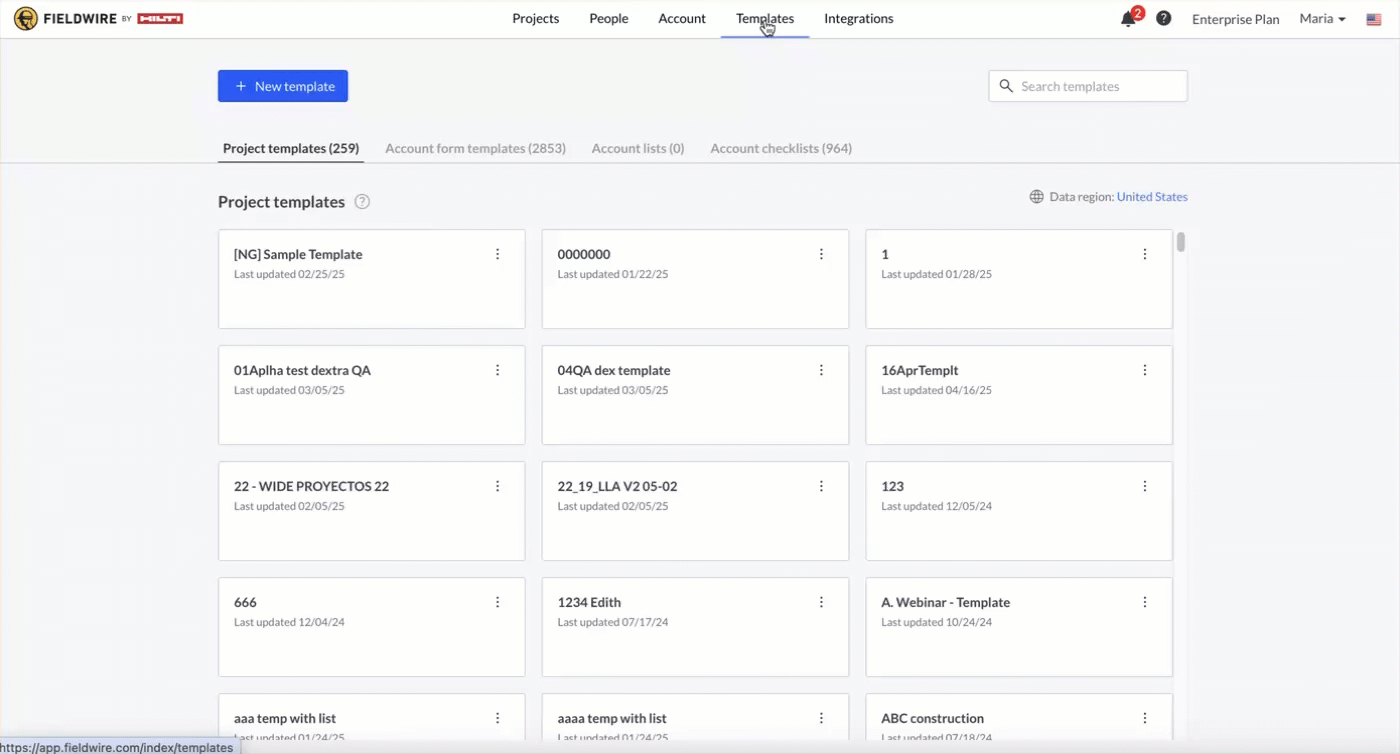Open more options for 22 - WIDE PROYECTOS 22

(x=497, y=486)
